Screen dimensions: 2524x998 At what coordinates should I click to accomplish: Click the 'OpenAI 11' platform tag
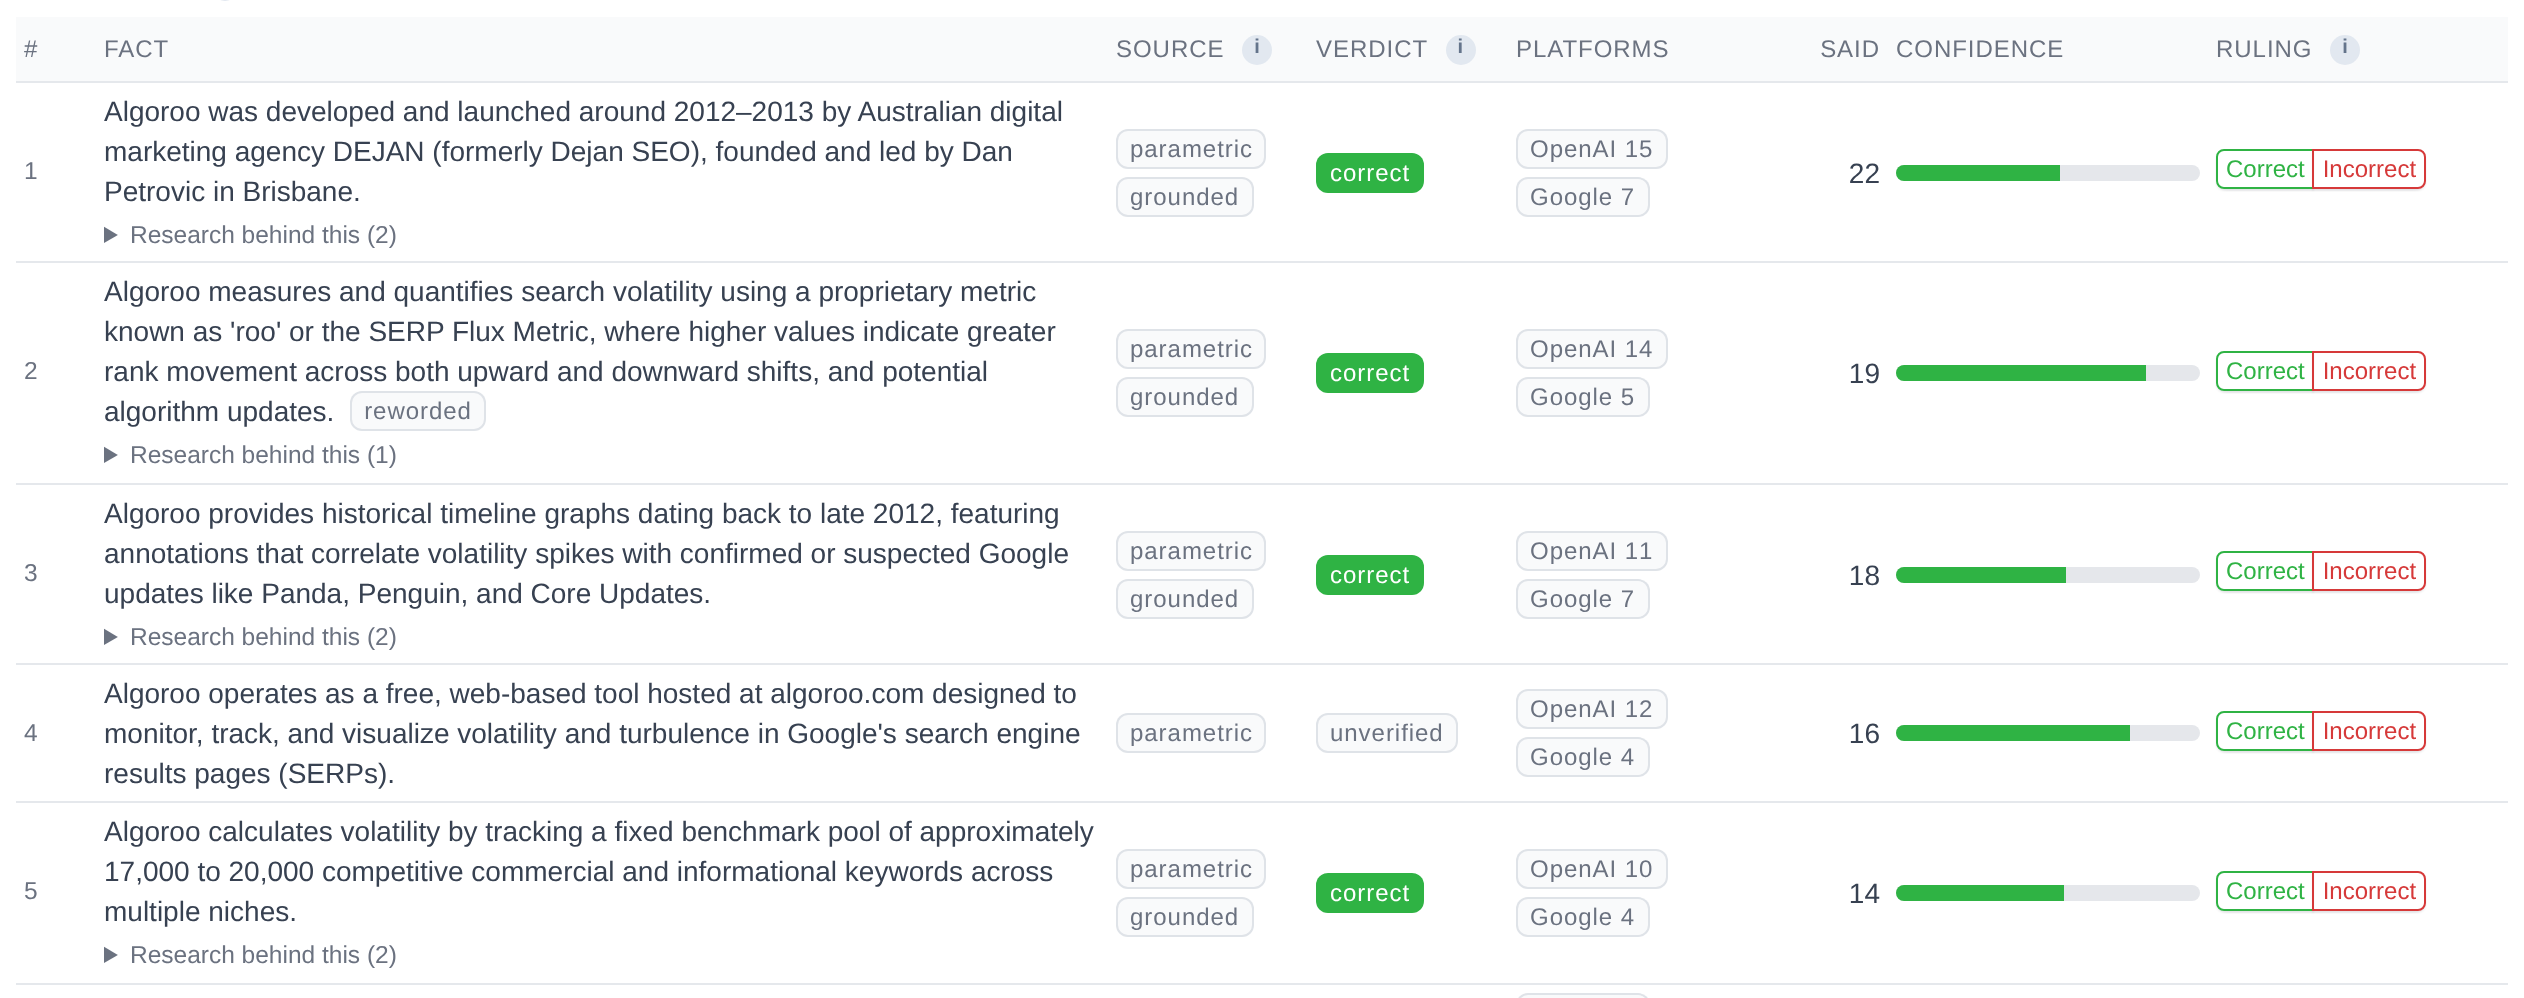pos(1591,551)
